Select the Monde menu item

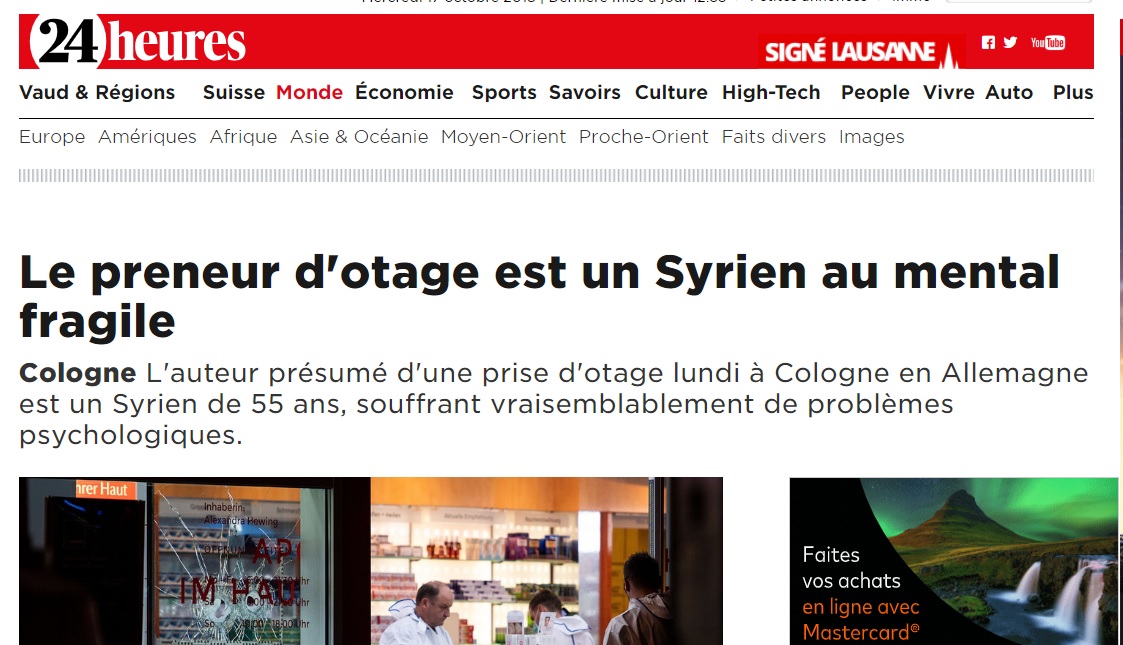309,92
